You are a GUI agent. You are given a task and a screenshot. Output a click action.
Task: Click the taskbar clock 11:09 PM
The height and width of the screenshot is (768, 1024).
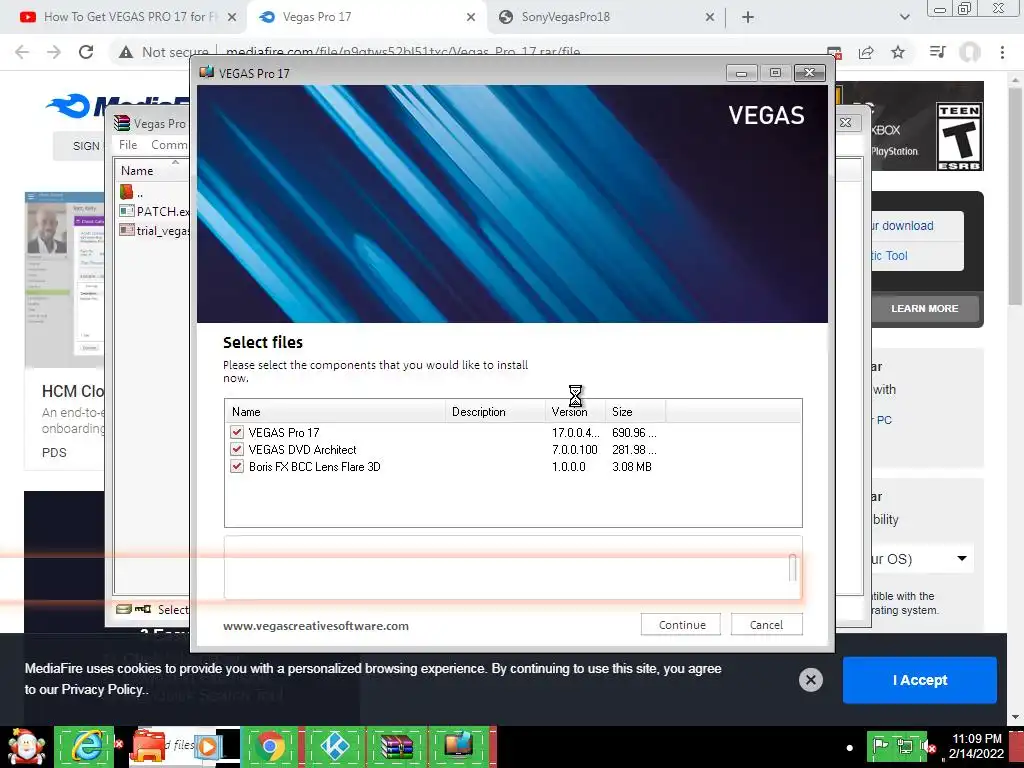point(976,739)
